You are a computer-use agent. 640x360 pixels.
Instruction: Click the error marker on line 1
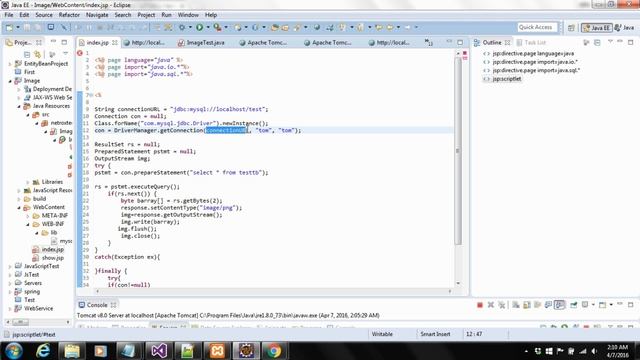coord(80,53)
